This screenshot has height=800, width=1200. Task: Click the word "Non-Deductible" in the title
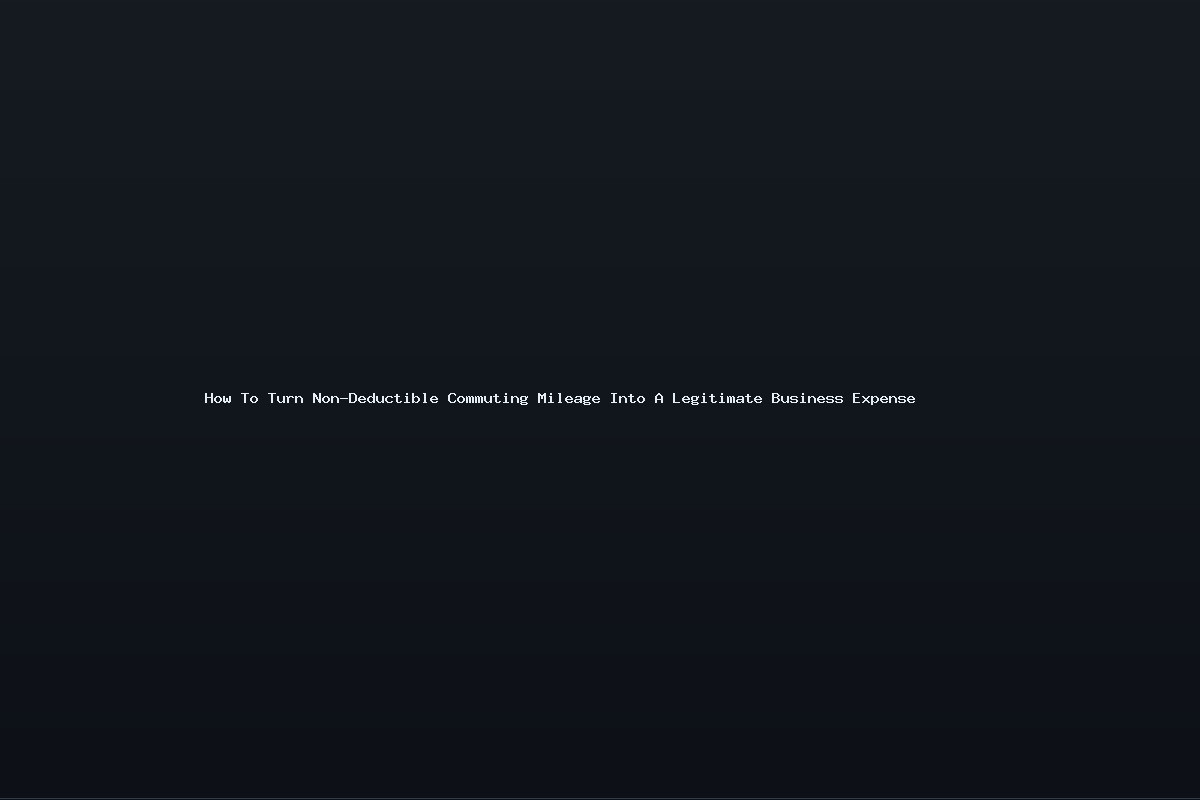(x=375, y=398)
